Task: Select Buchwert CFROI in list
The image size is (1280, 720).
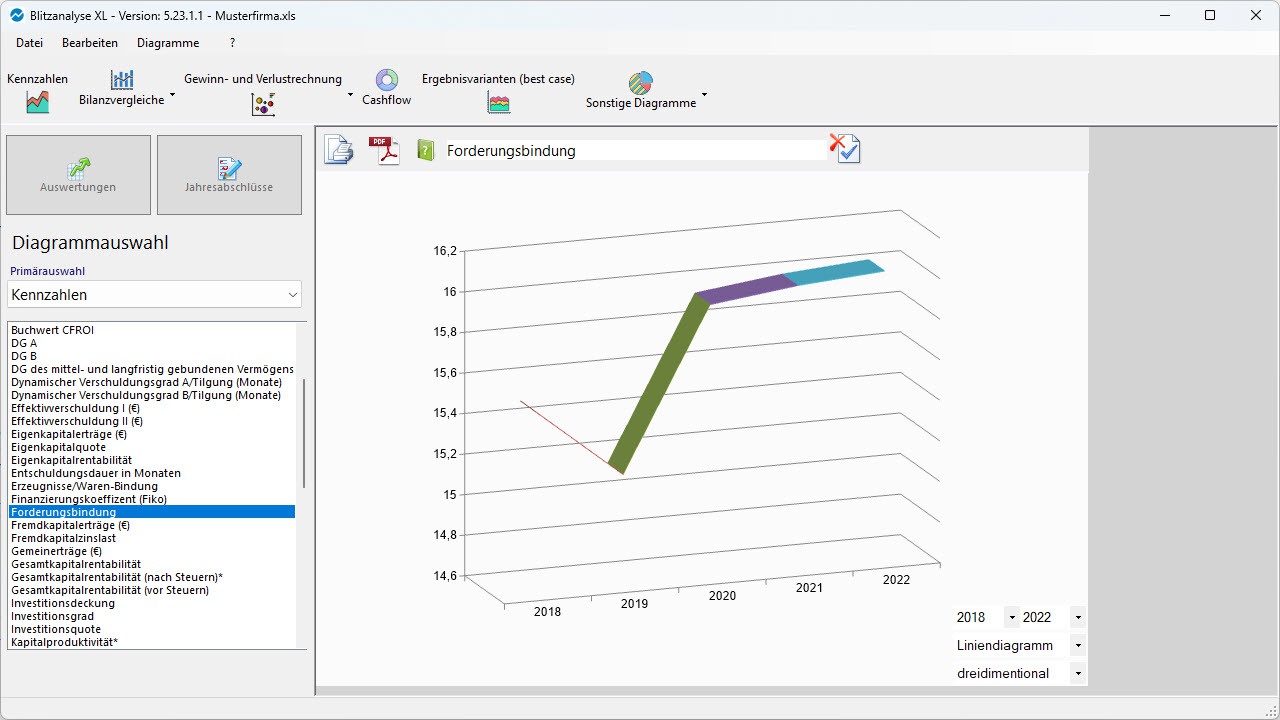Action: click(x=152, y=330)
